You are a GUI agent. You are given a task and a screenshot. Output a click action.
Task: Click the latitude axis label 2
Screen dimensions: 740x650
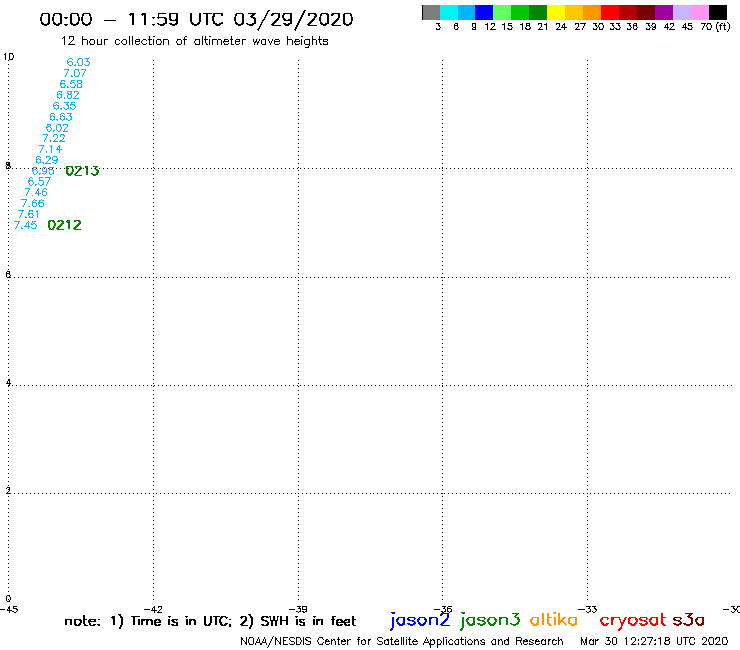tap(8, 491)
